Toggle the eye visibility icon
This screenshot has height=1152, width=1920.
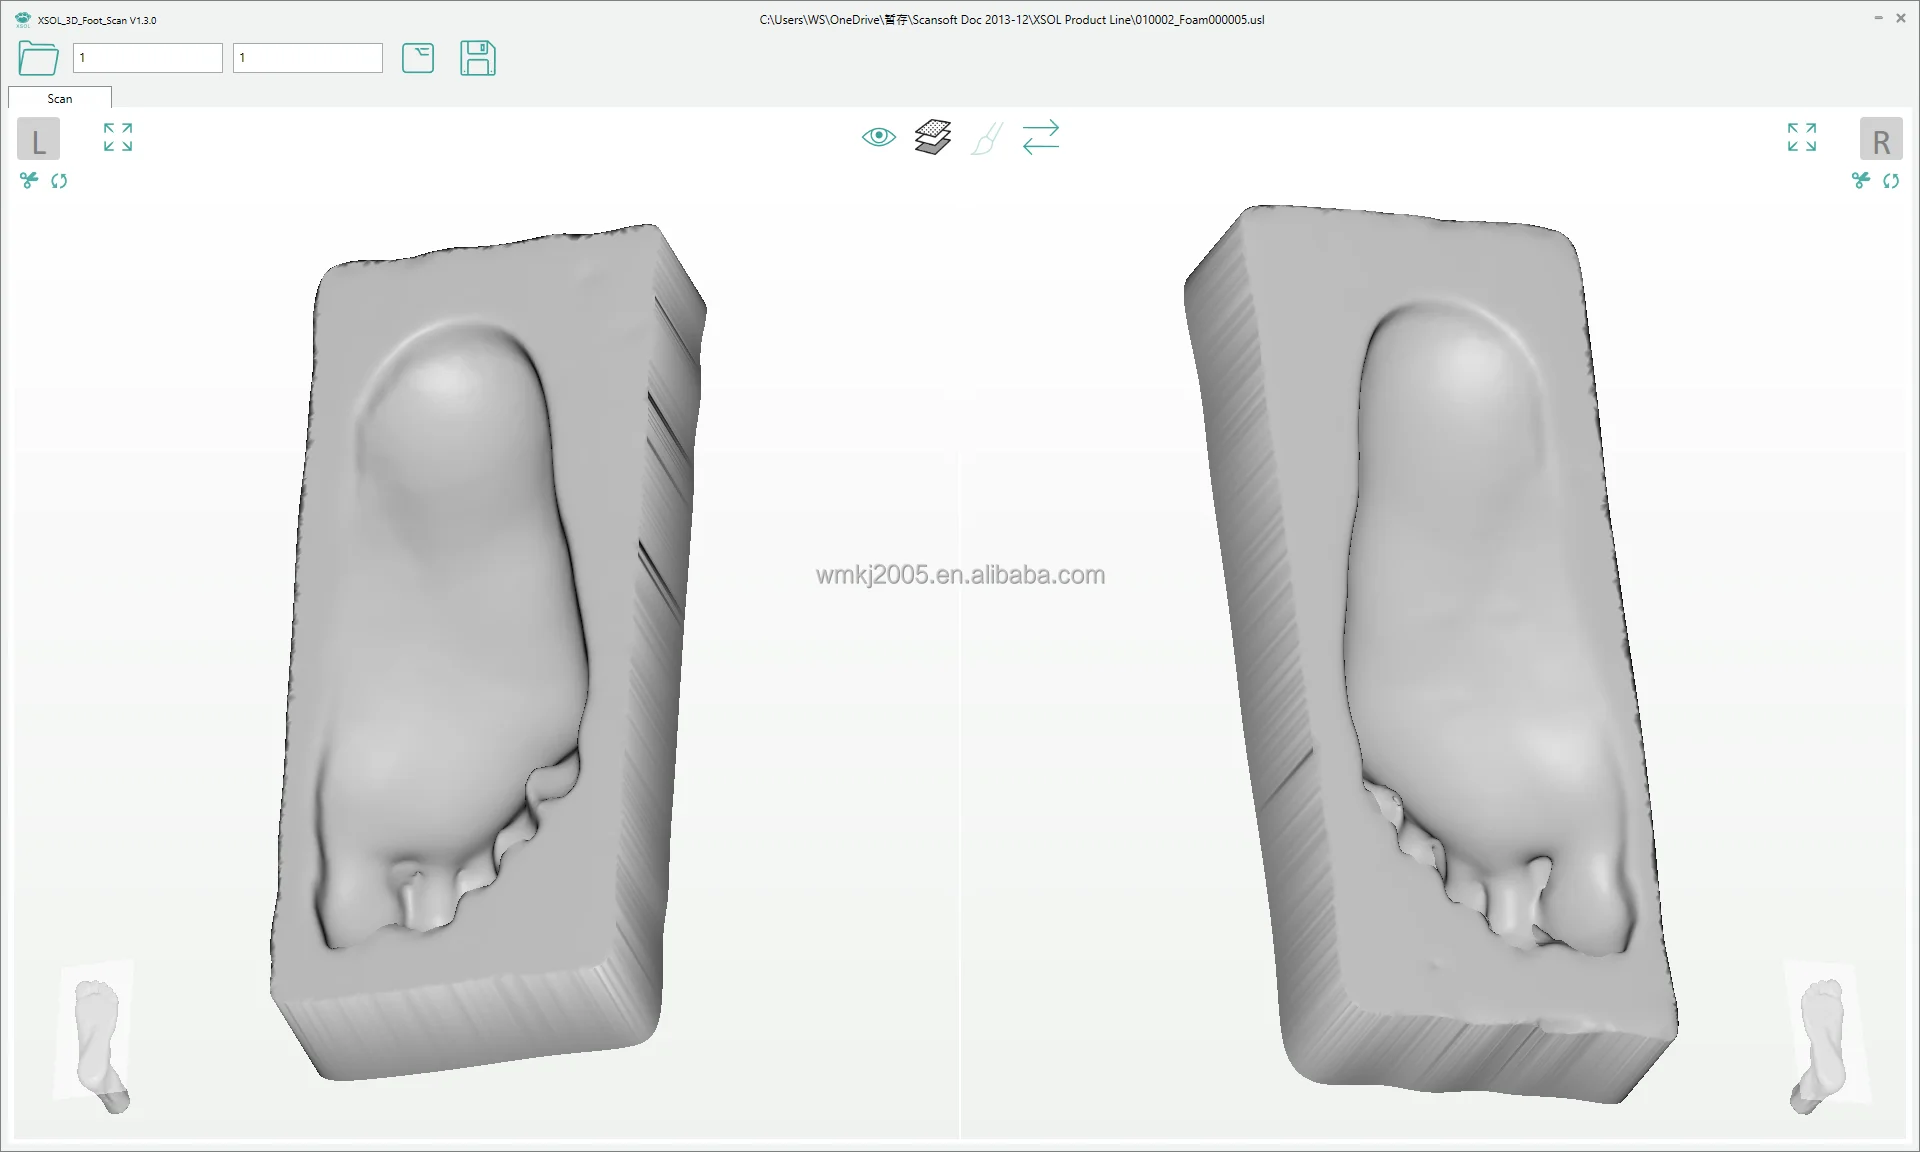[x=878, y=136]
